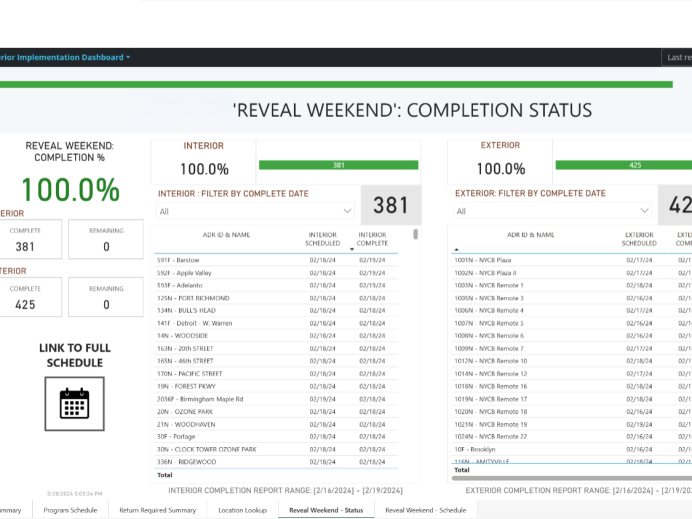The height and width of the screenshot is (519, 692).
Task: Click interior table vertical scrollbar
Action: [x=415, y=236]
